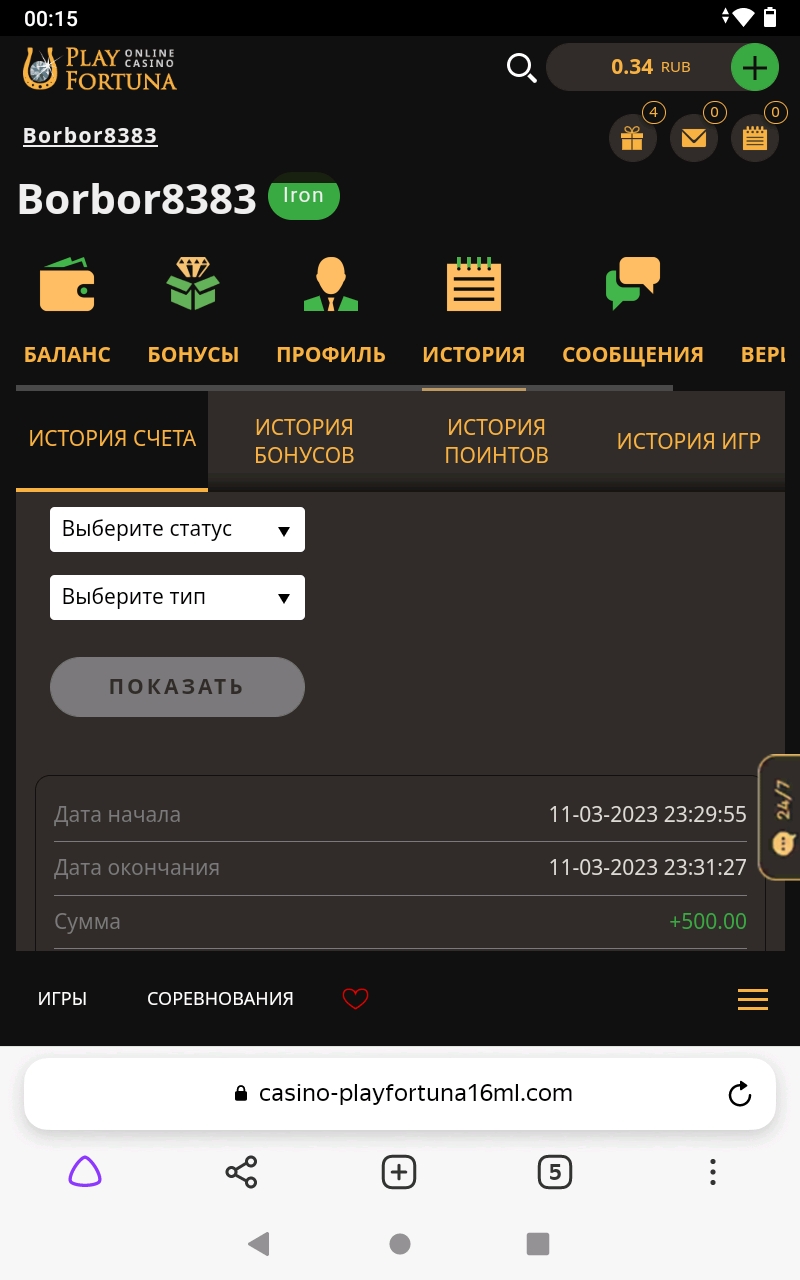Open the search magnifier icon
Image resolution: width=800 pixels, height=1280 pixels.
[521, 68]
